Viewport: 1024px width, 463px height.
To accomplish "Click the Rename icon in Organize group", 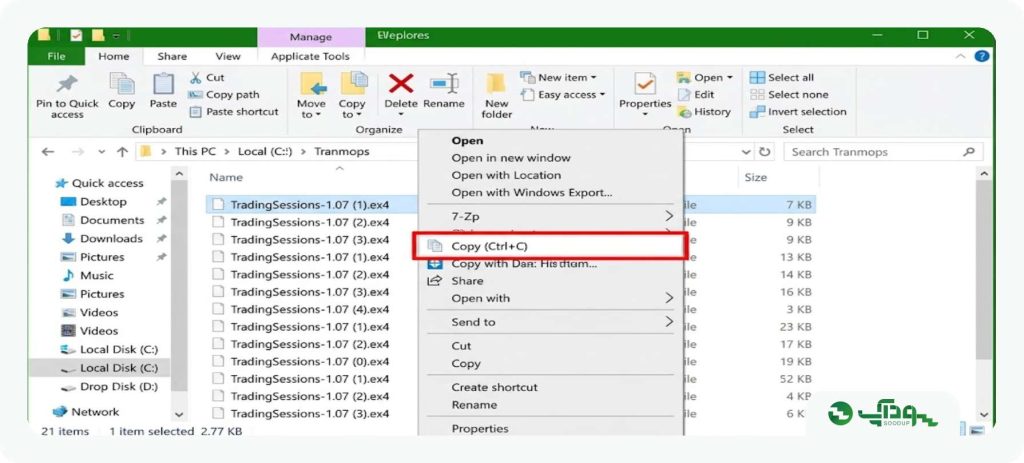I will click(x=444, y=84).
